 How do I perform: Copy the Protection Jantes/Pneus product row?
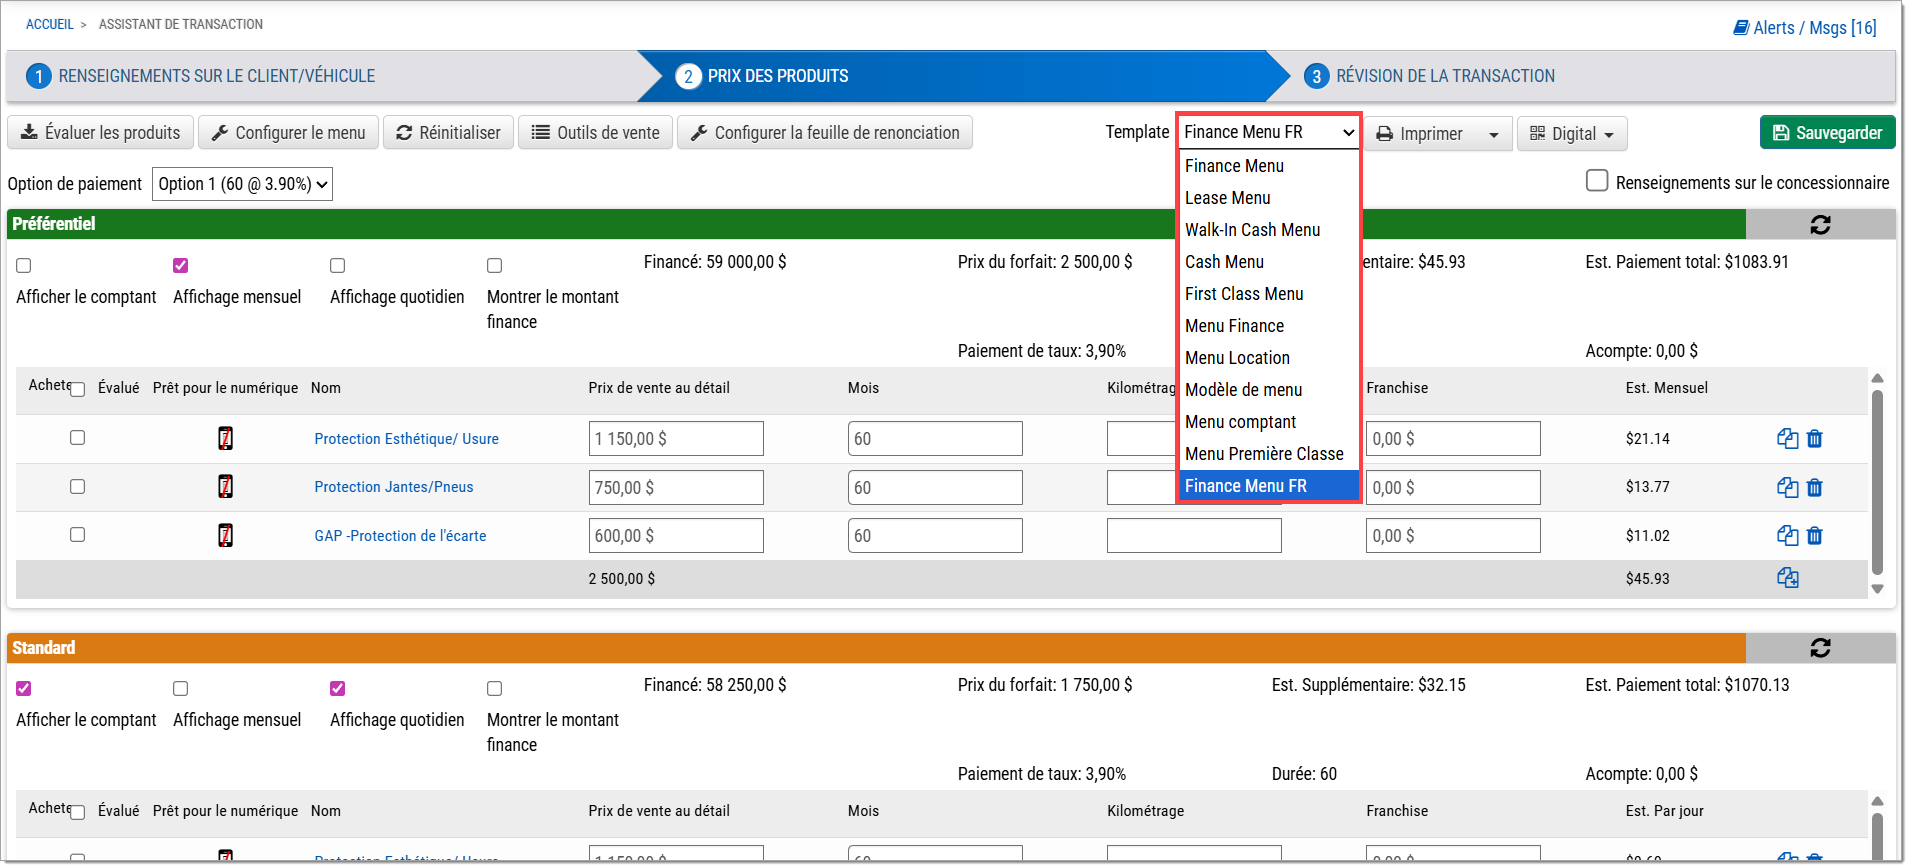(x=1787, y=488)
